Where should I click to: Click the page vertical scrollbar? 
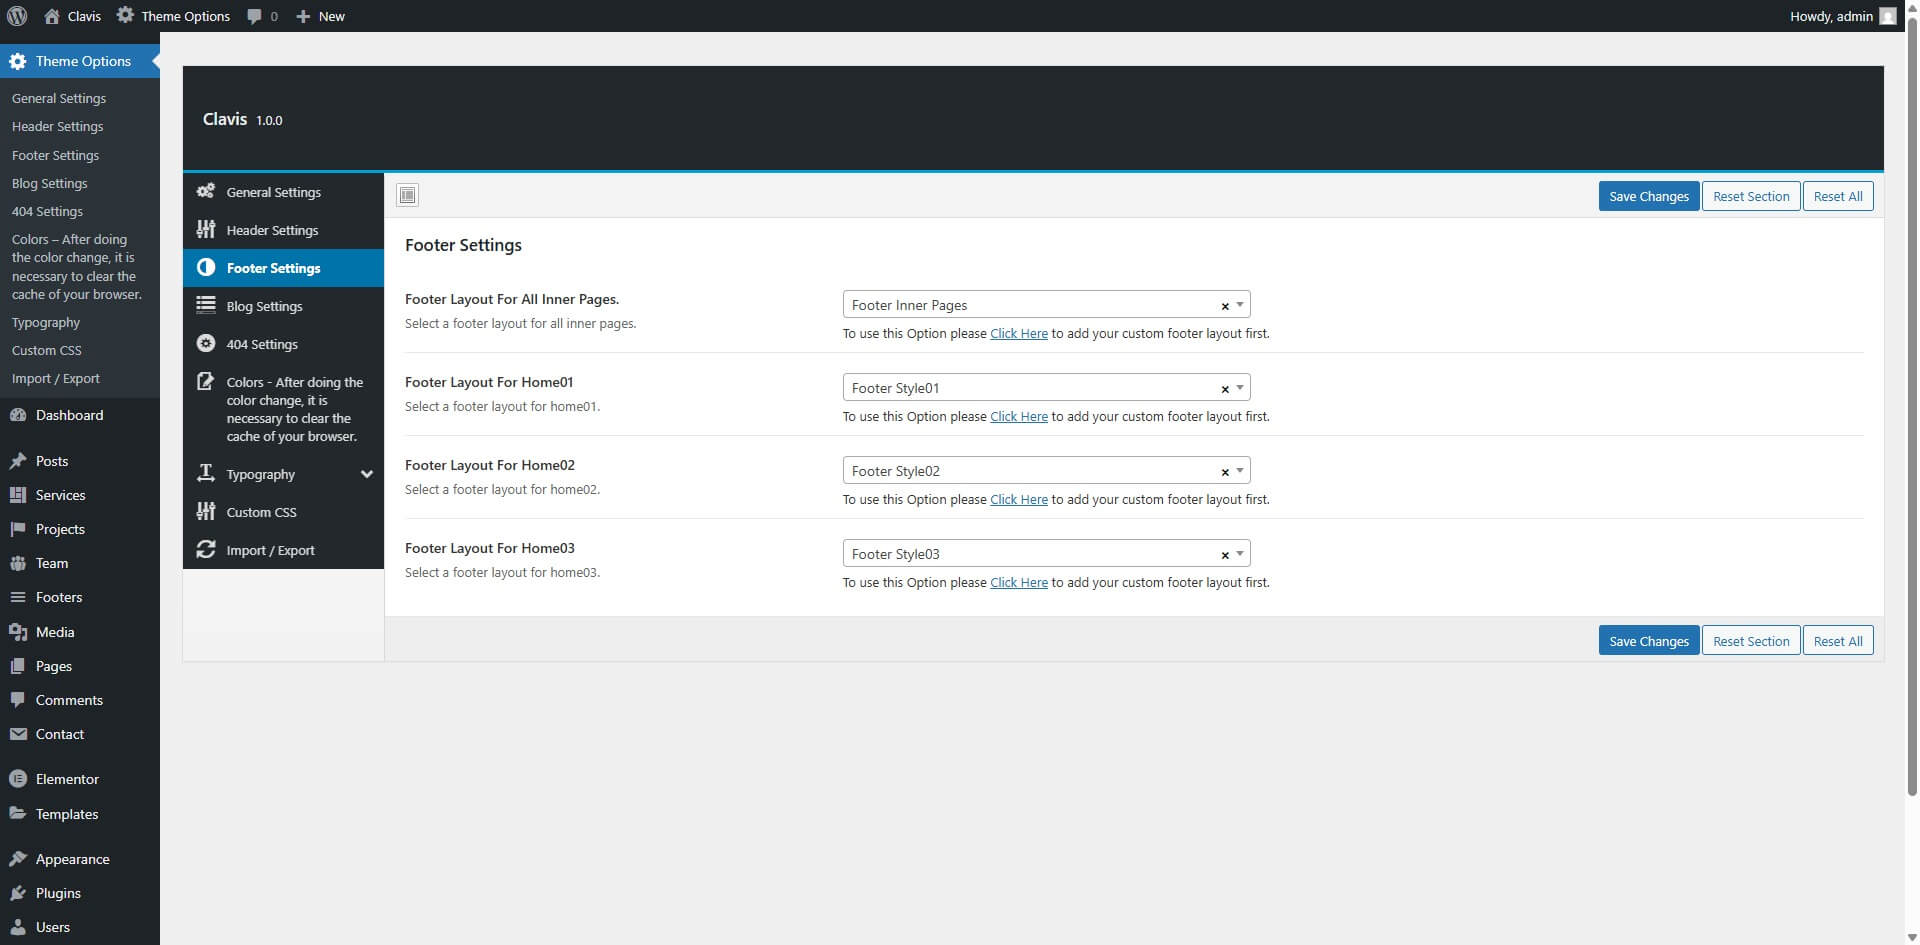click(x=1911, y=400)
